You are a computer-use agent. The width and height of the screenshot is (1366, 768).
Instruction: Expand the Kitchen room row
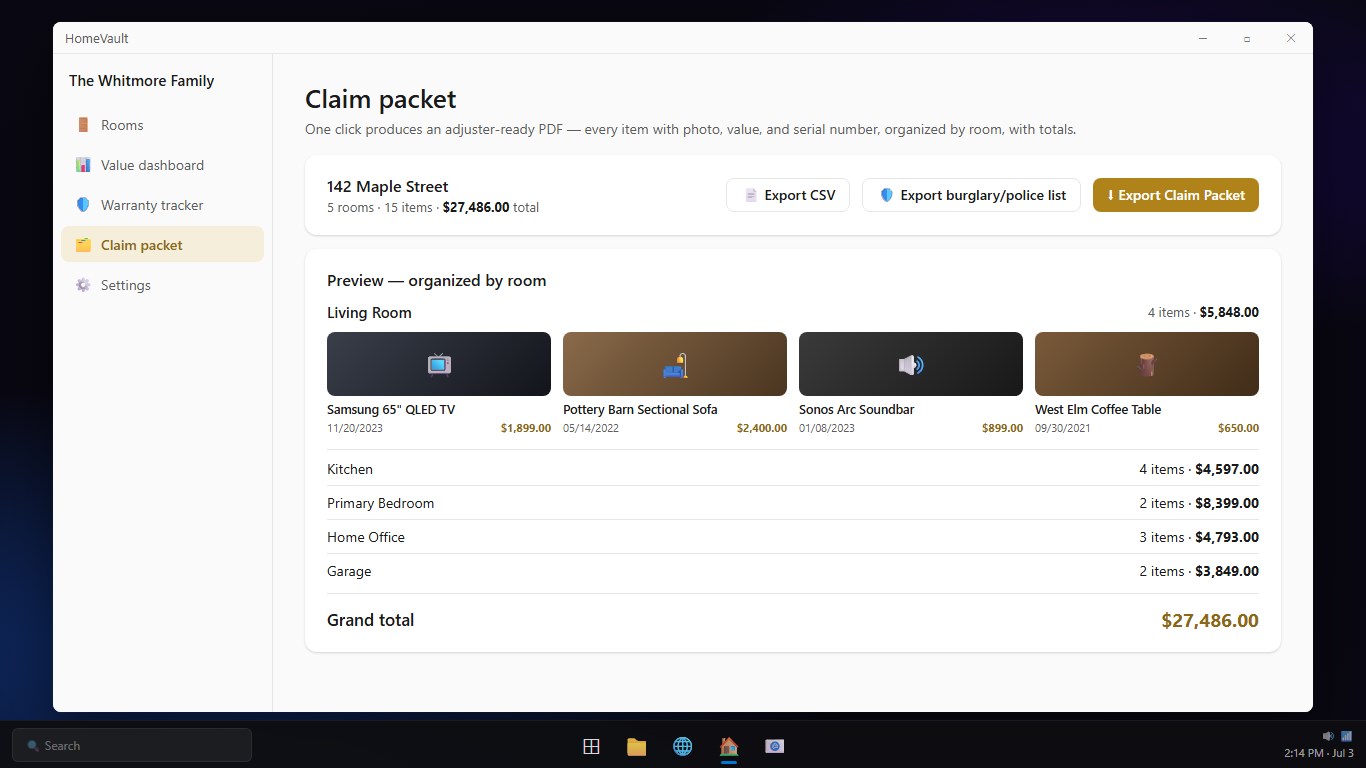point(793,469)
